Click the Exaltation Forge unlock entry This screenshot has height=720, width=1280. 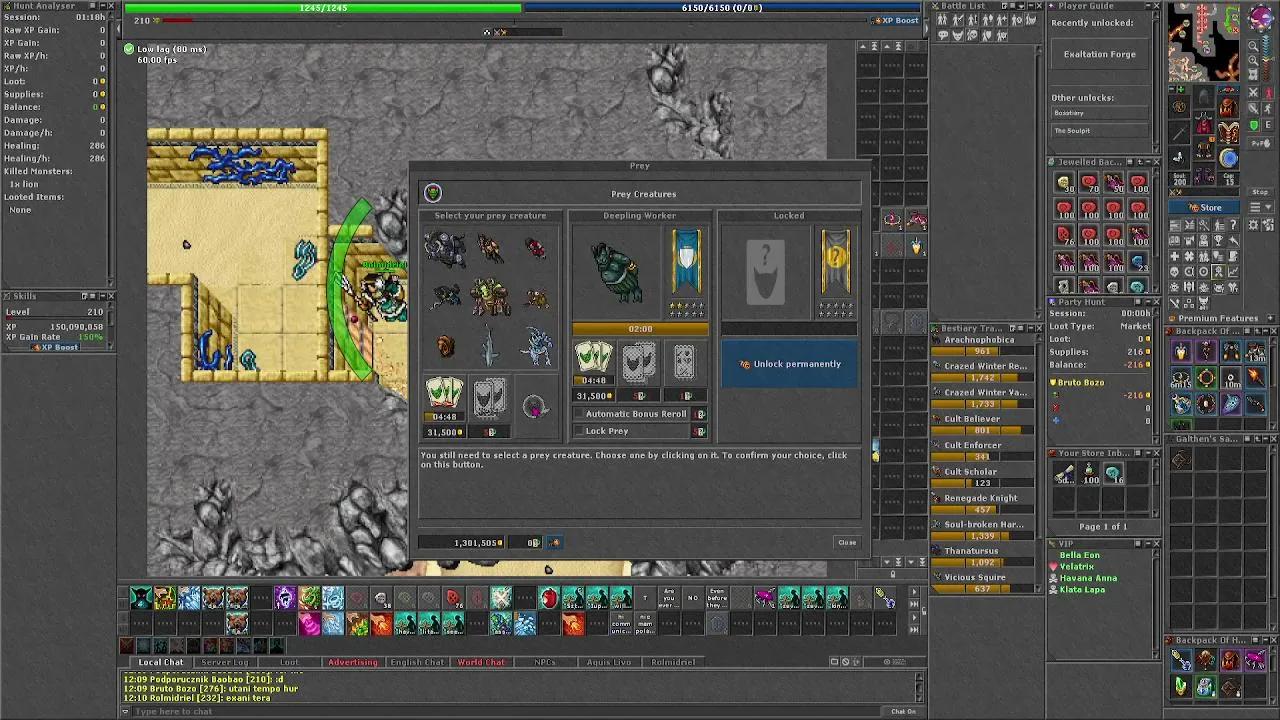(x=1100, y=54)
